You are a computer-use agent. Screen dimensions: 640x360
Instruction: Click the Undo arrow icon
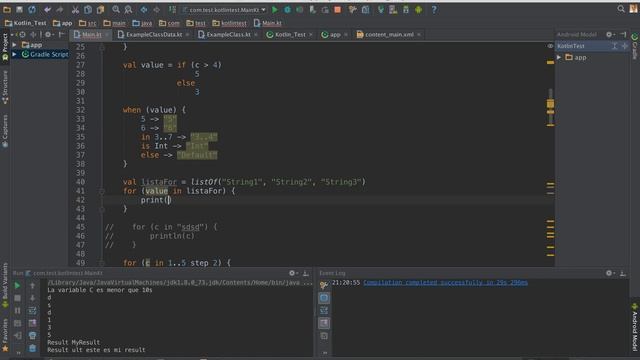coord(47,9)
